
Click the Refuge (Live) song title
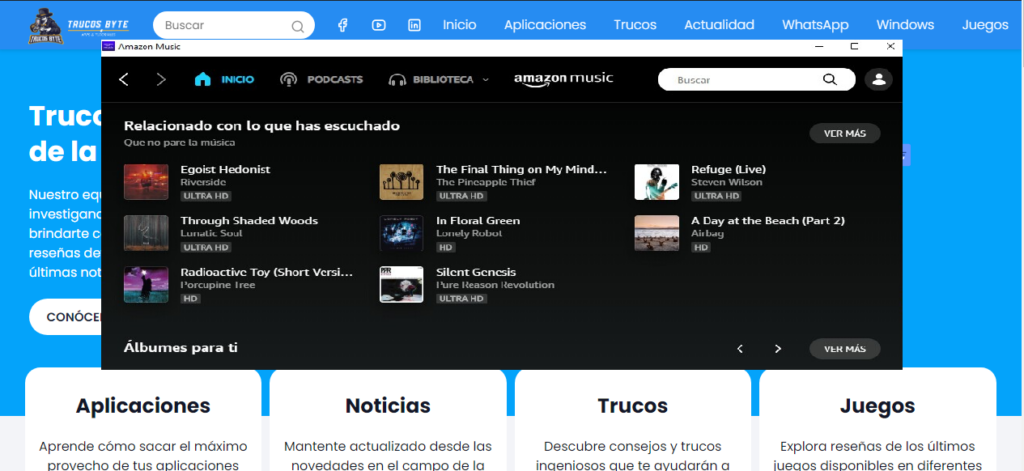pyautogui.click(x=729, y=169)
